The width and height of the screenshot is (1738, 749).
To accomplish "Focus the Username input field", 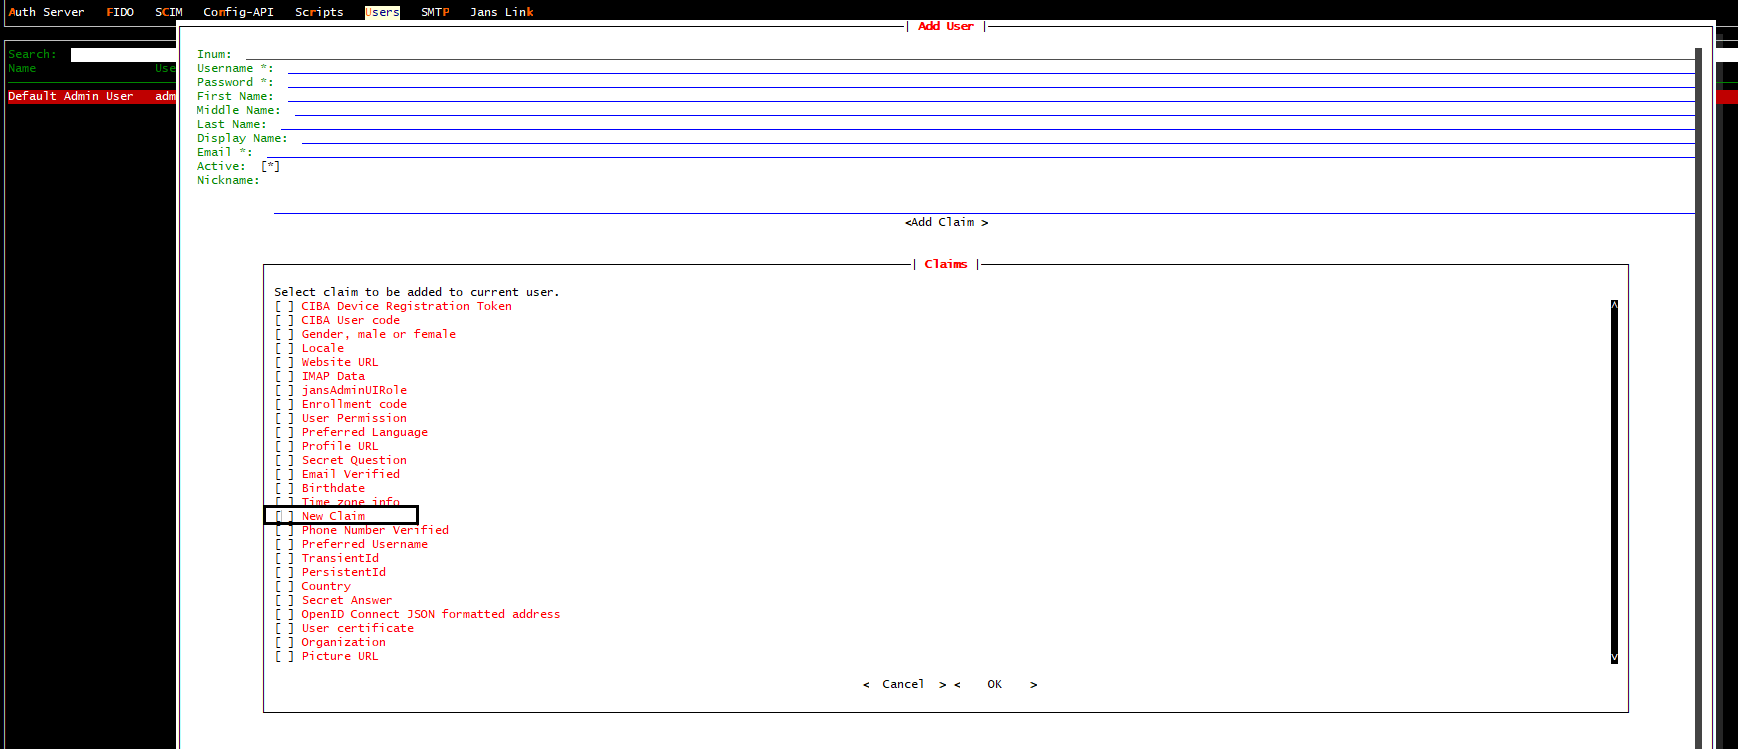I will (x=990, y=69).
